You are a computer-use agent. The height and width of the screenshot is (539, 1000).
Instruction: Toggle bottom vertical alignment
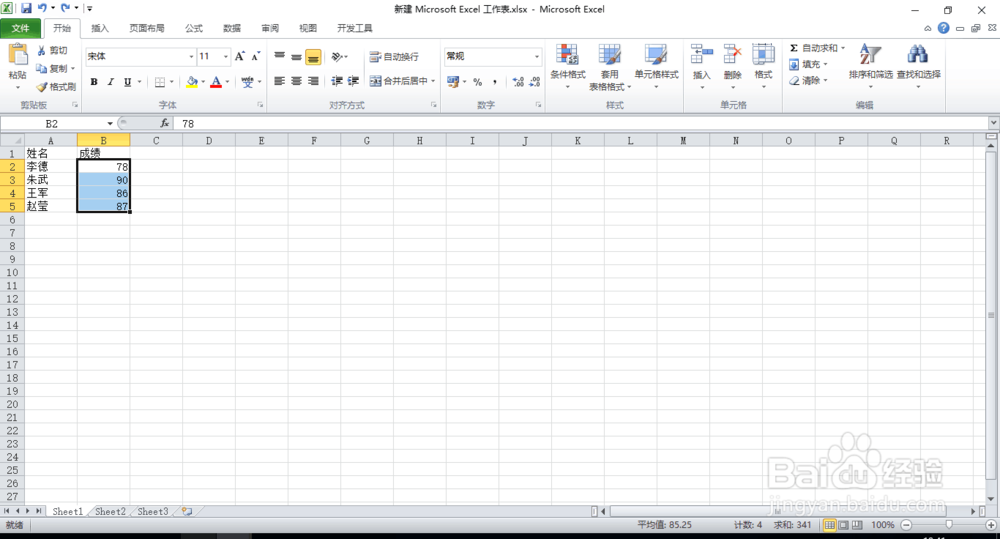313,57
